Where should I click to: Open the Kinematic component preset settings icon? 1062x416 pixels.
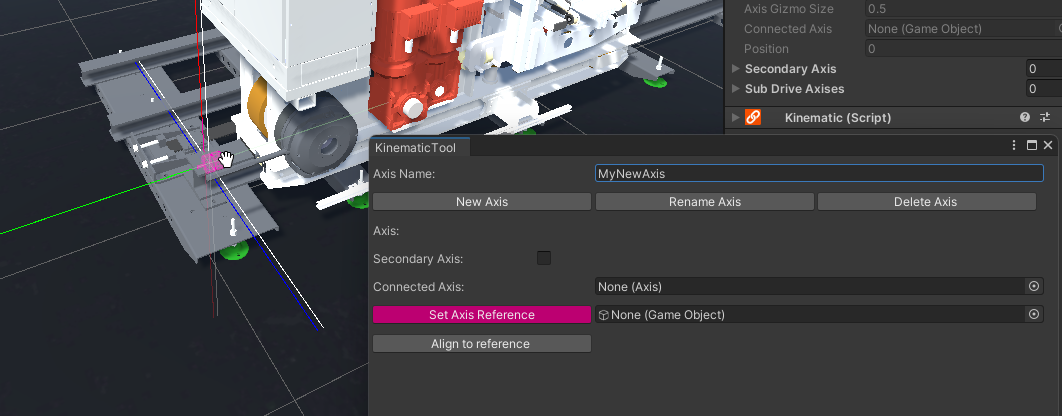pyautogui.click(x=1045, y=118)
